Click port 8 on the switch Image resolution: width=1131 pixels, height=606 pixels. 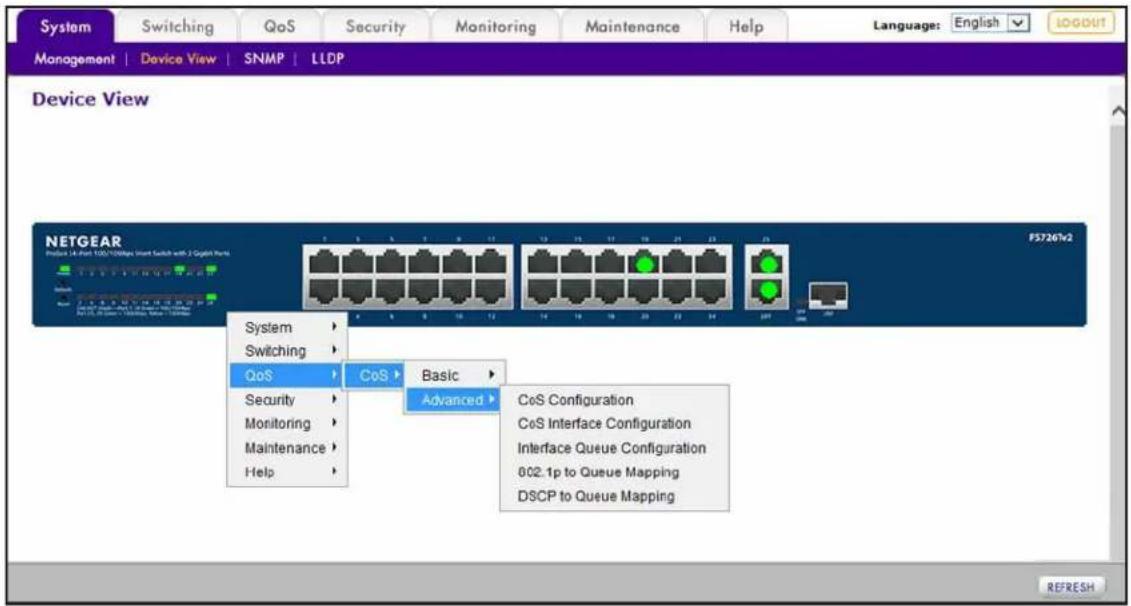click(x=424, y=291)
